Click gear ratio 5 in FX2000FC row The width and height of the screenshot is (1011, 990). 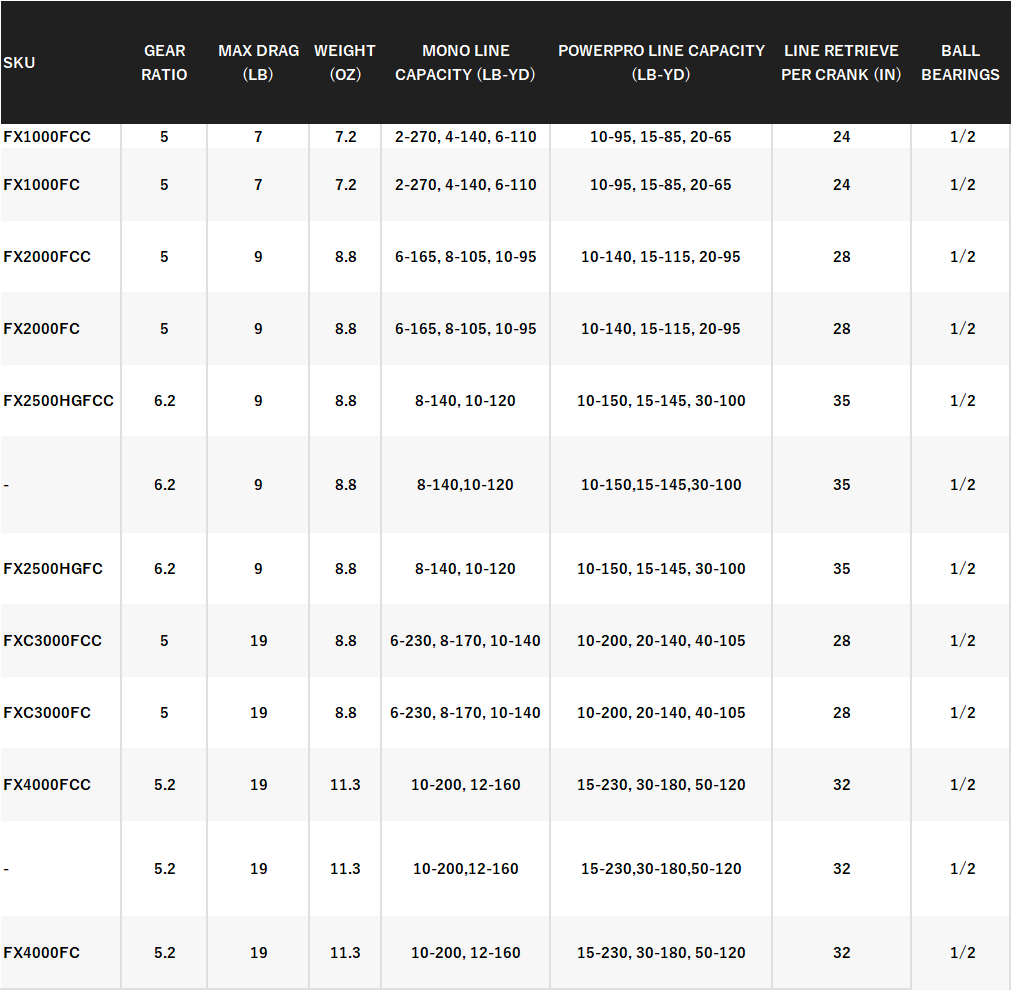click(x=164, y=329)
